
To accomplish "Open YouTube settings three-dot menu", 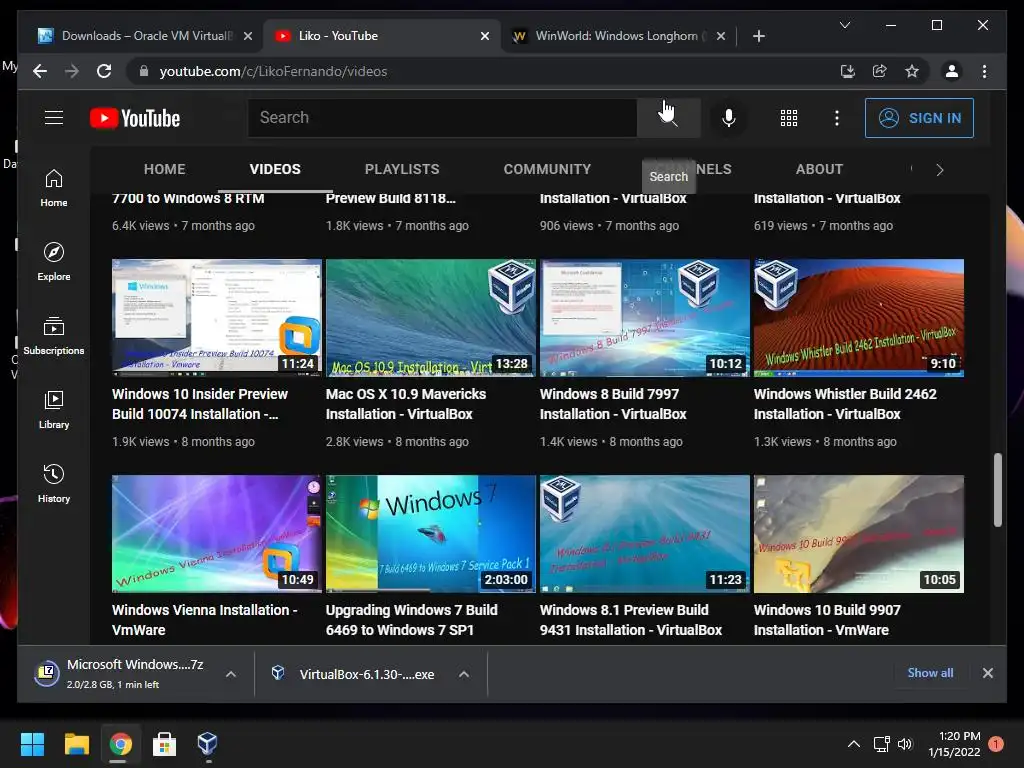I will tap(837, 118).
